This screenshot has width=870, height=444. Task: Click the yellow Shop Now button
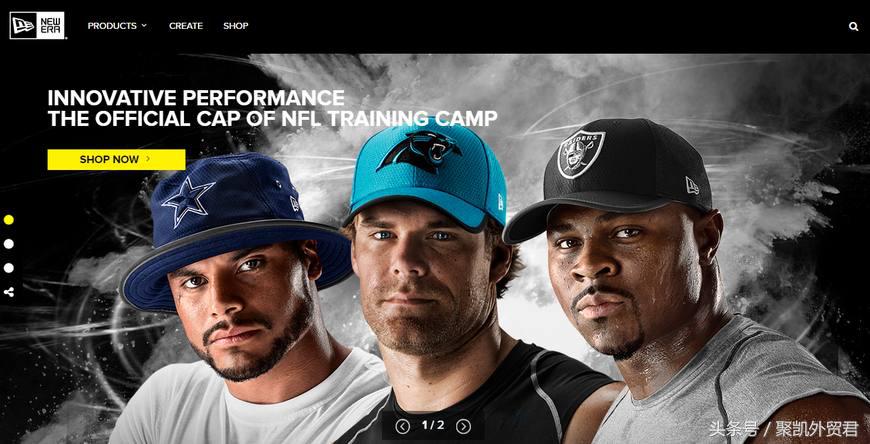point(117,159)
